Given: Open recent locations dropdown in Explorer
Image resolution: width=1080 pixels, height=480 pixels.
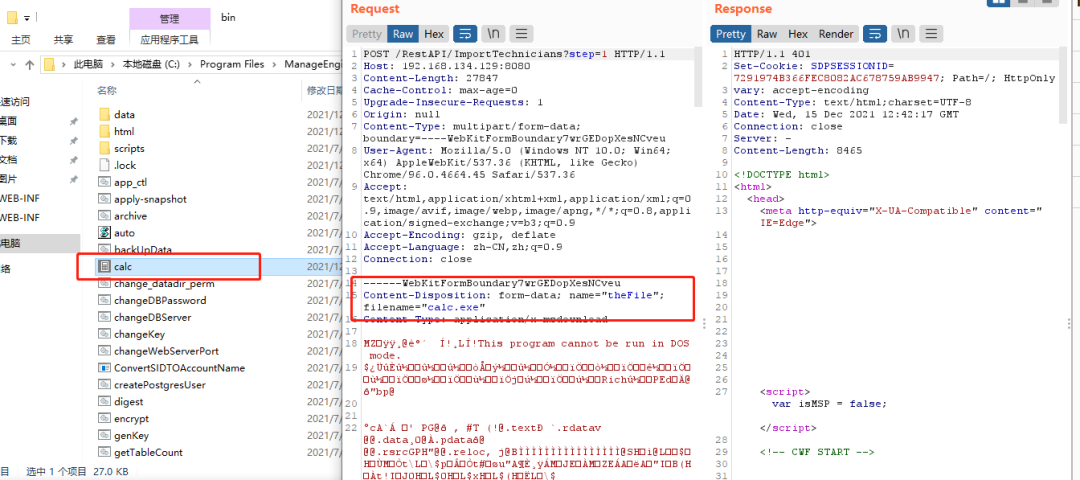Looking at the screenshot, I should [x=12, y=64].
